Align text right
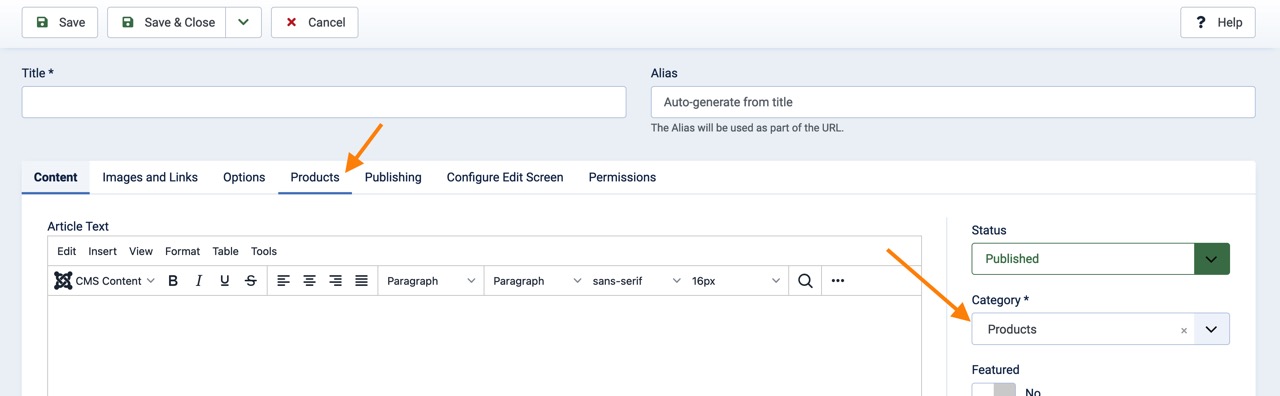This screenshot has height=396, width=1280. (x=336, y=281)
